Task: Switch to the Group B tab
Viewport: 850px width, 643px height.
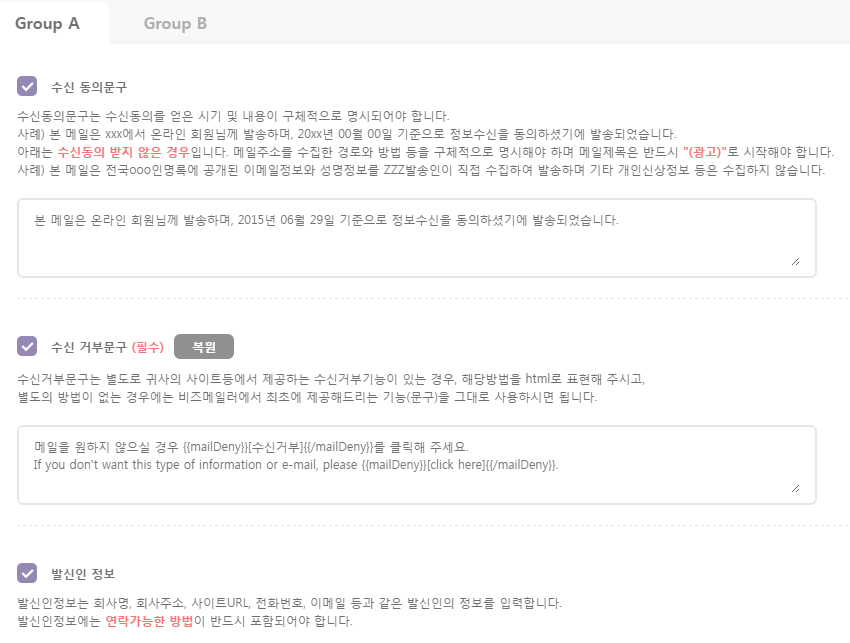Action: (x=175, y=23)
